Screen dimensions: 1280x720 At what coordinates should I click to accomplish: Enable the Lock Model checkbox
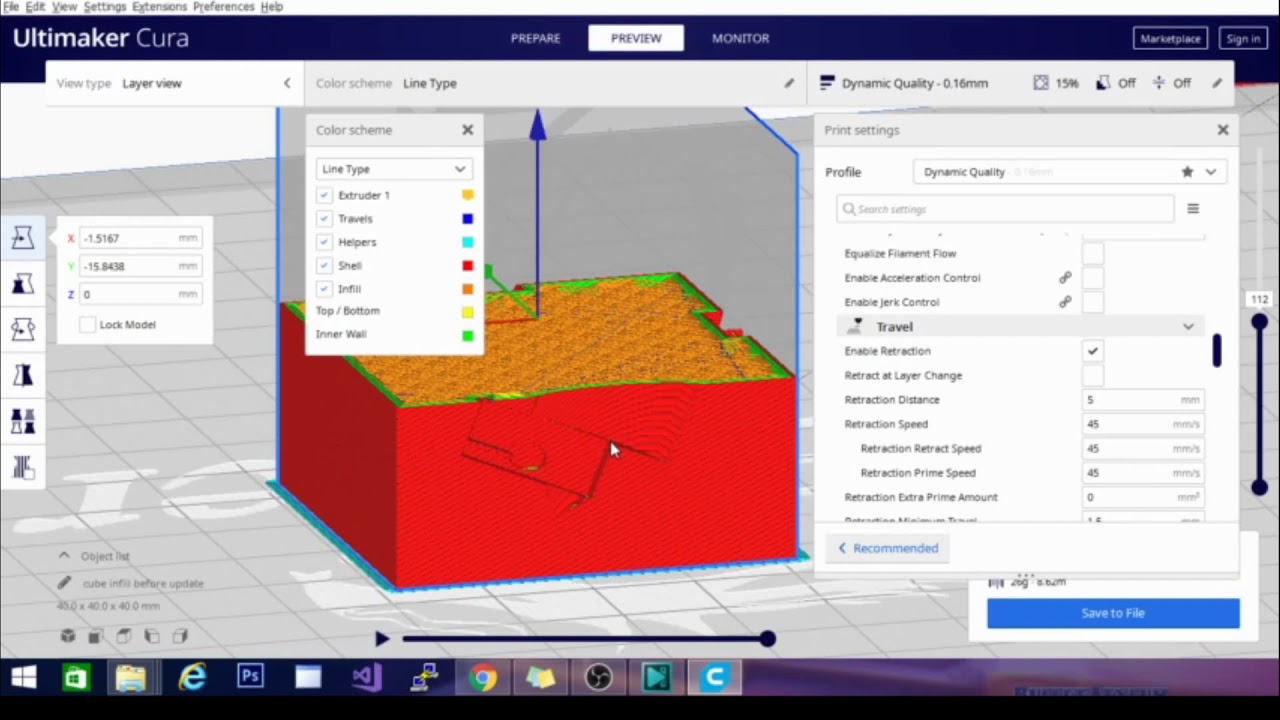click(88, 325)
